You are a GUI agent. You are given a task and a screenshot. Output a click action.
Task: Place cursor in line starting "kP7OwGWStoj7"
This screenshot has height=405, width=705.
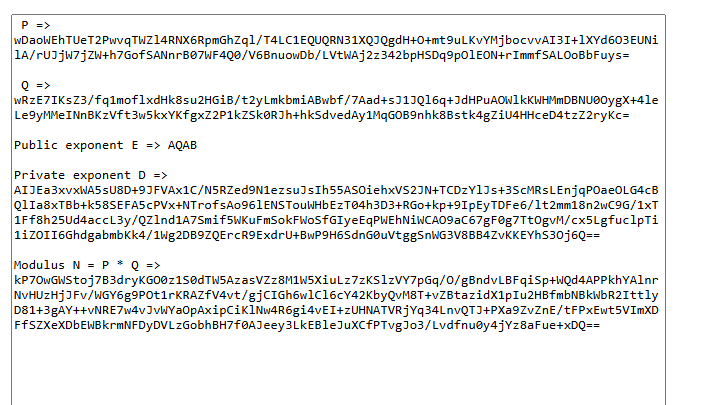pos(336,280)
